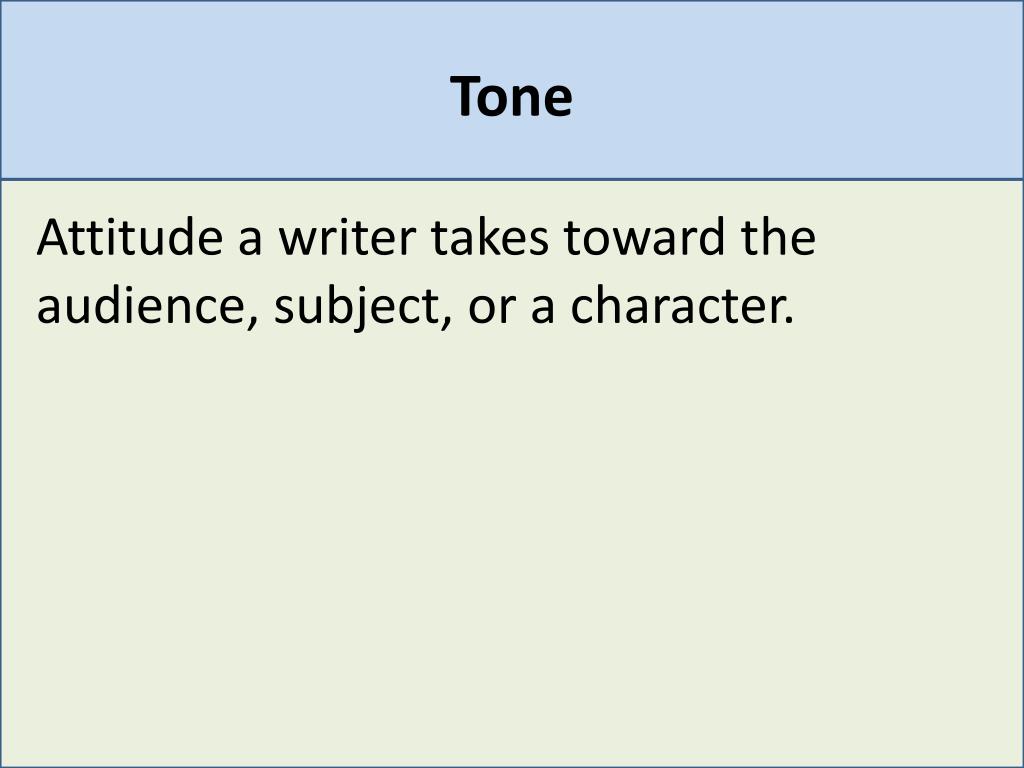Click the letter "a" before "character"

[x=543, y=310]
